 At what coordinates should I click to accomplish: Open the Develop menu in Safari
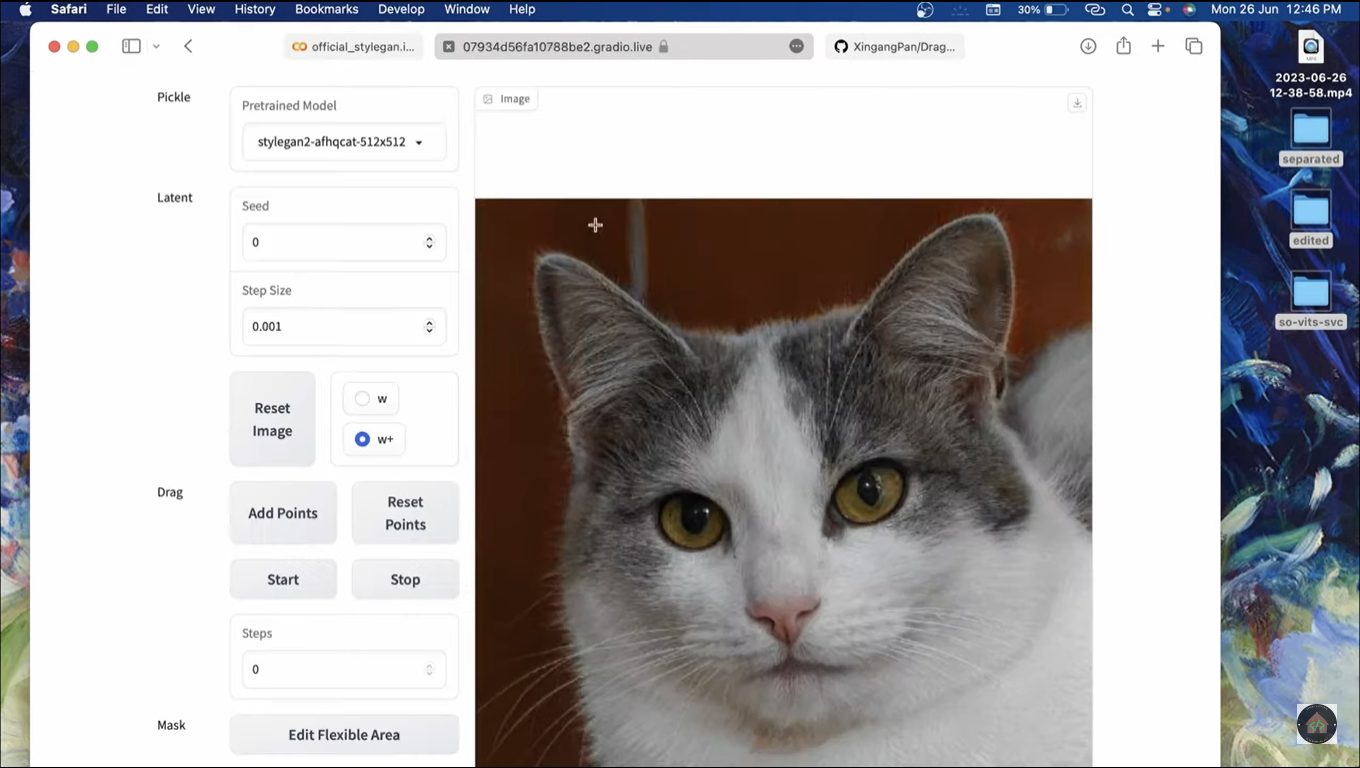(x=401, y=9)
